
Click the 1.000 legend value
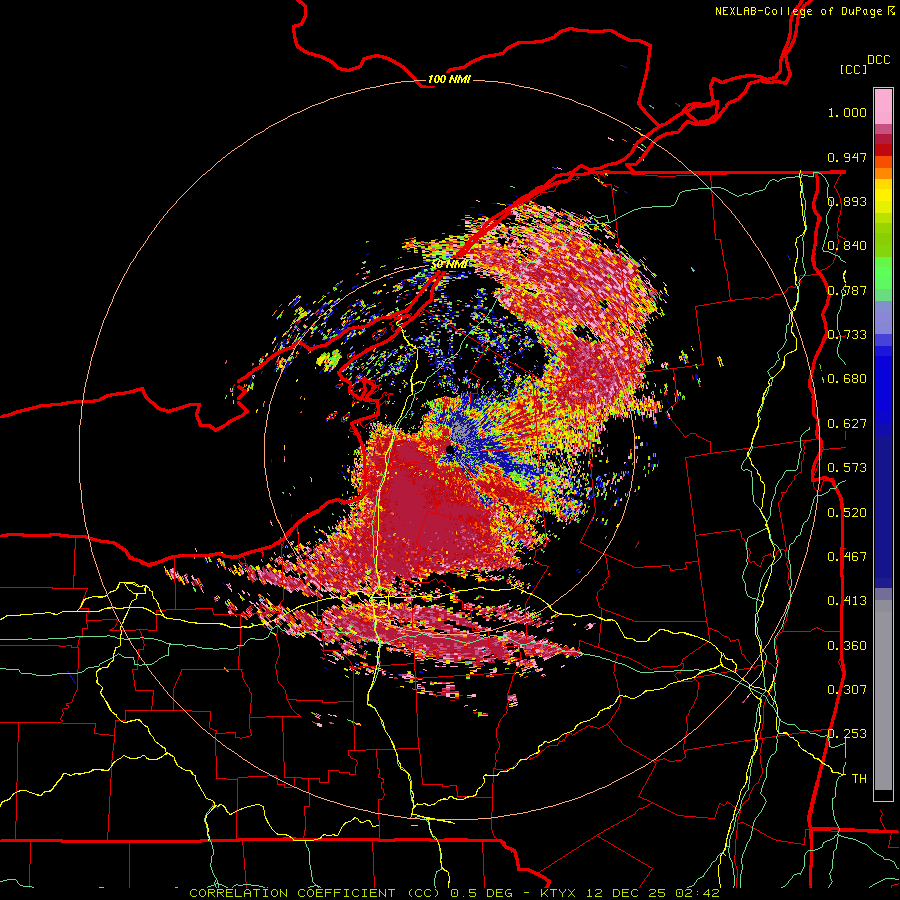click(x=847, y=112)
